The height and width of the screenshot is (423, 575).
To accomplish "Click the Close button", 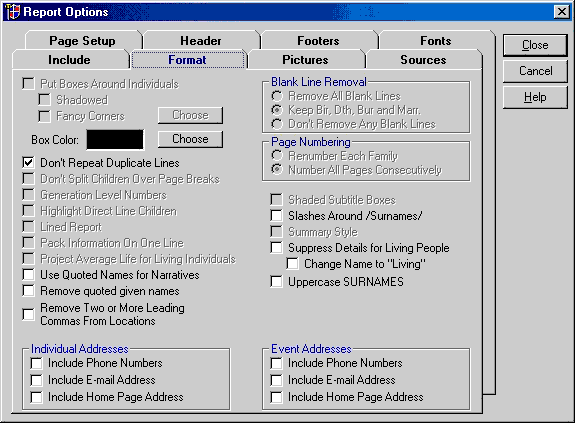I will point(535,45).
